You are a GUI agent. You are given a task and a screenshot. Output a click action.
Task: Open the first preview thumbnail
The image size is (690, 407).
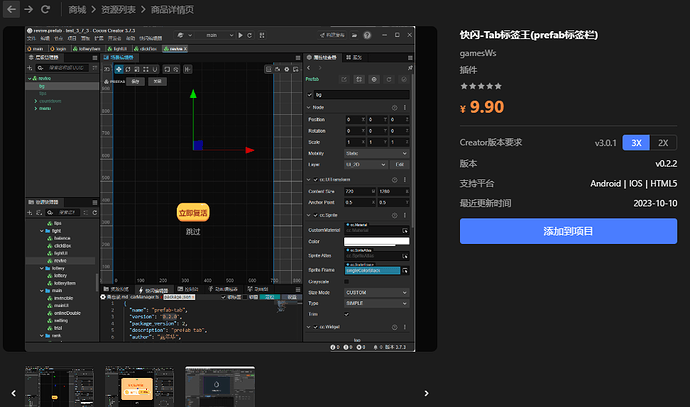[x=59, y=387]
